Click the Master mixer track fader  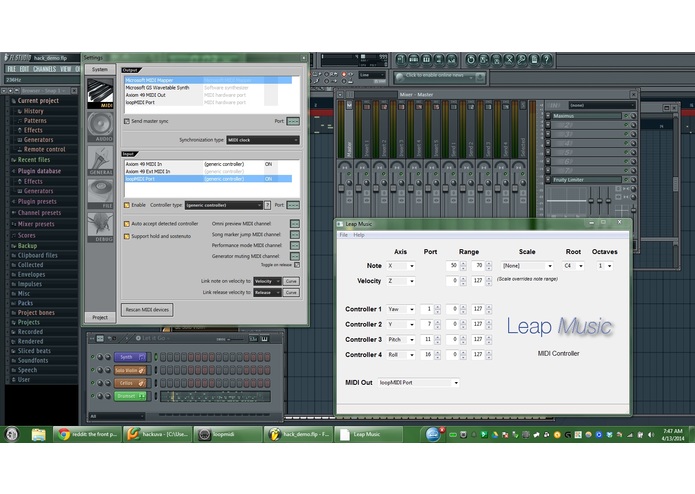click(x=341, y=188)
